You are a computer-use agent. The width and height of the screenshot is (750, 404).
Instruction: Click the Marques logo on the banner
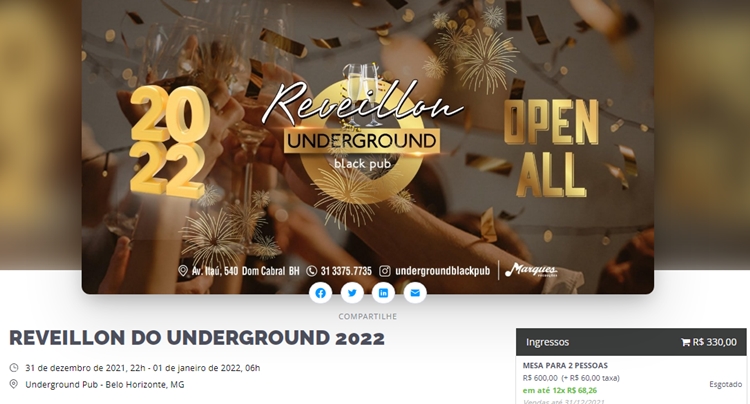(531, 270)
